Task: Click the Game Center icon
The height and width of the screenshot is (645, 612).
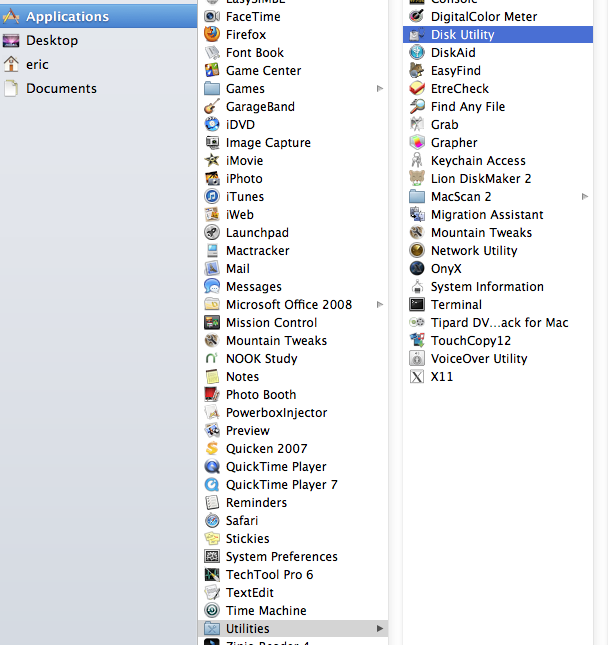Action: point(212,70)
